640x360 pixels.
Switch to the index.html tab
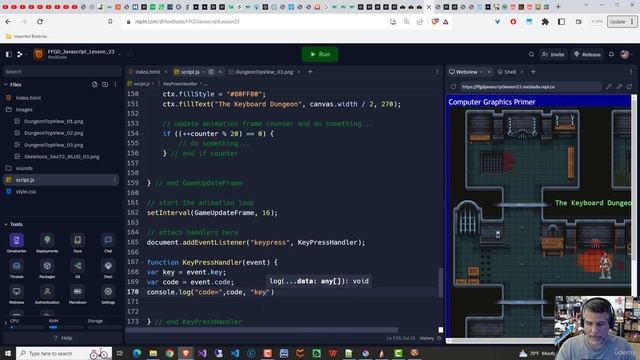[147, 72]
